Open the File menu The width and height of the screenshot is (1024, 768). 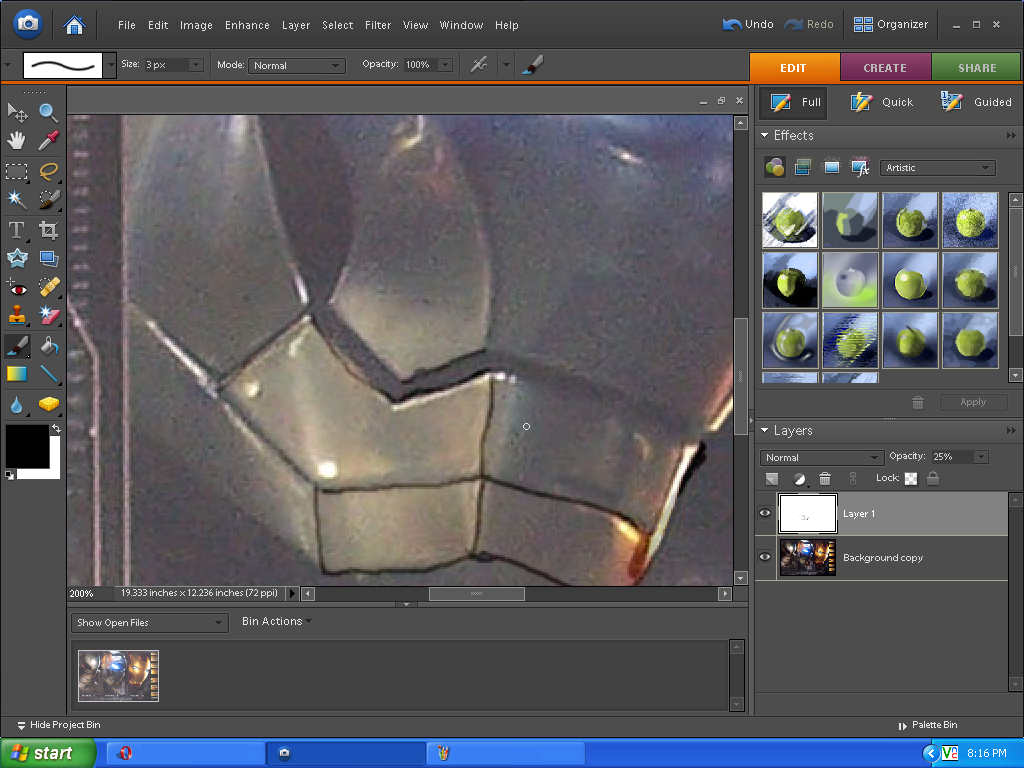click(x=127, y=25)
